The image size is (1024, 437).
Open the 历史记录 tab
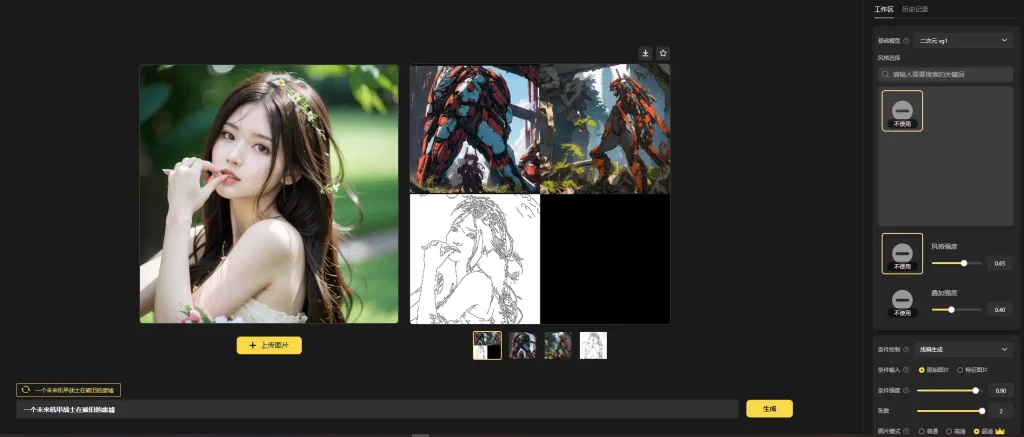coord(914,9)
